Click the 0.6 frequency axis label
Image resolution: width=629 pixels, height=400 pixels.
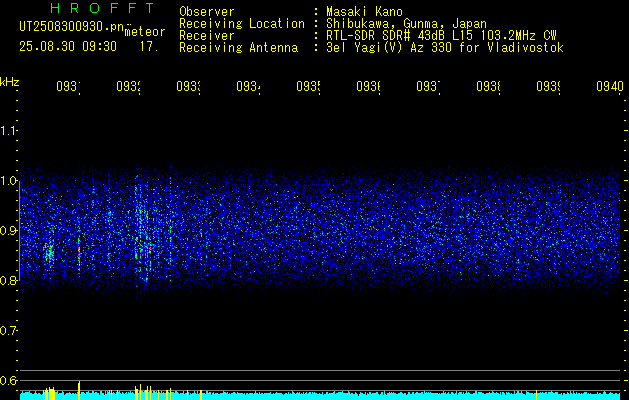coord(8,380)
